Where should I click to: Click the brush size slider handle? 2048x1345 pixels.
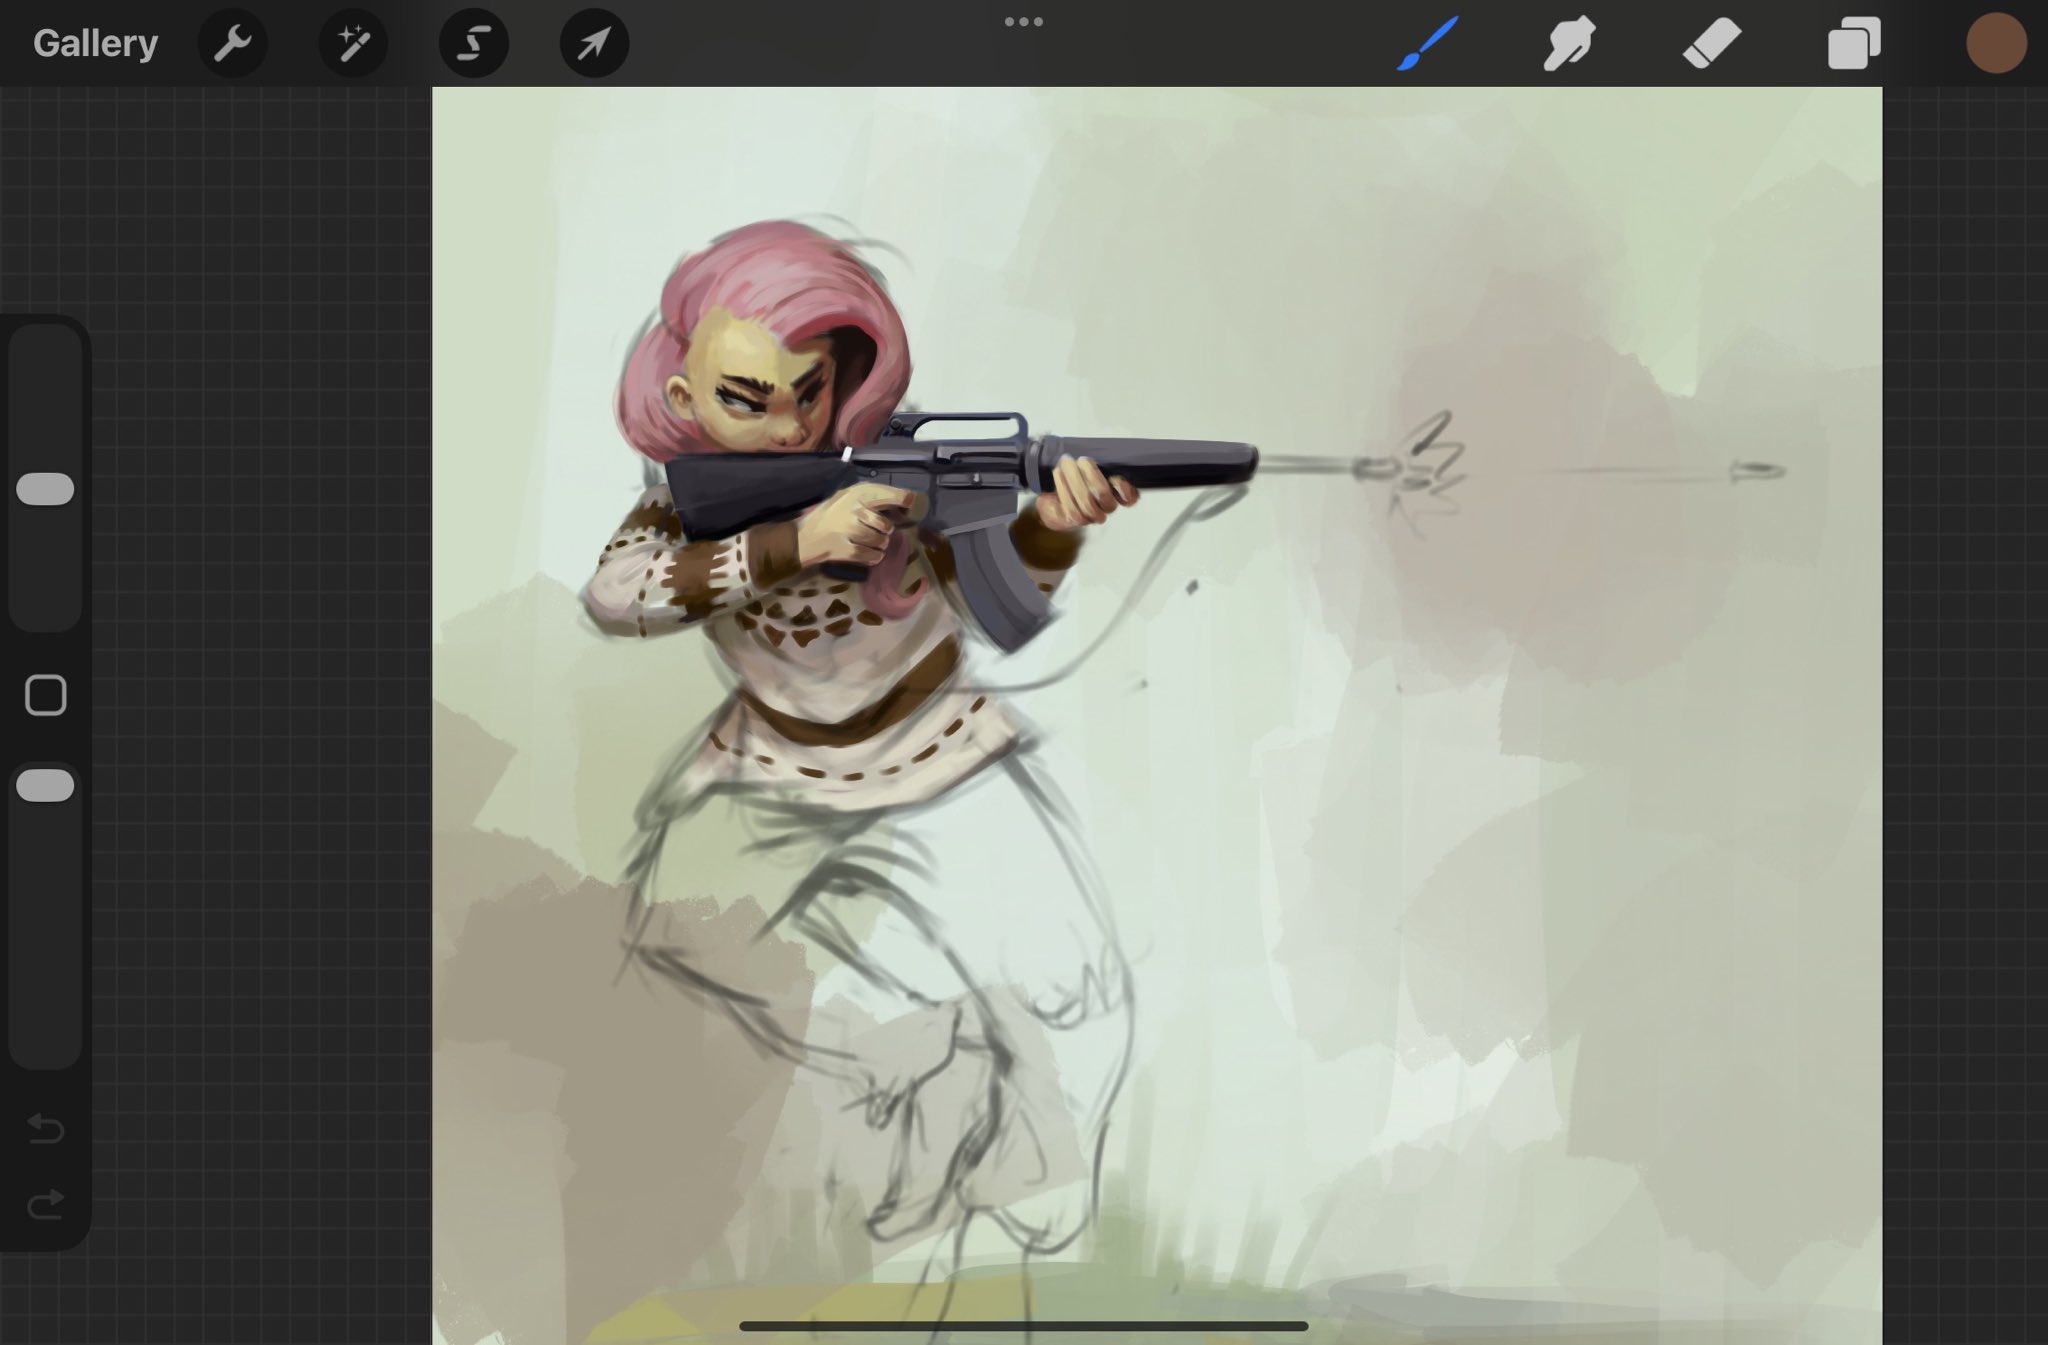45,489
